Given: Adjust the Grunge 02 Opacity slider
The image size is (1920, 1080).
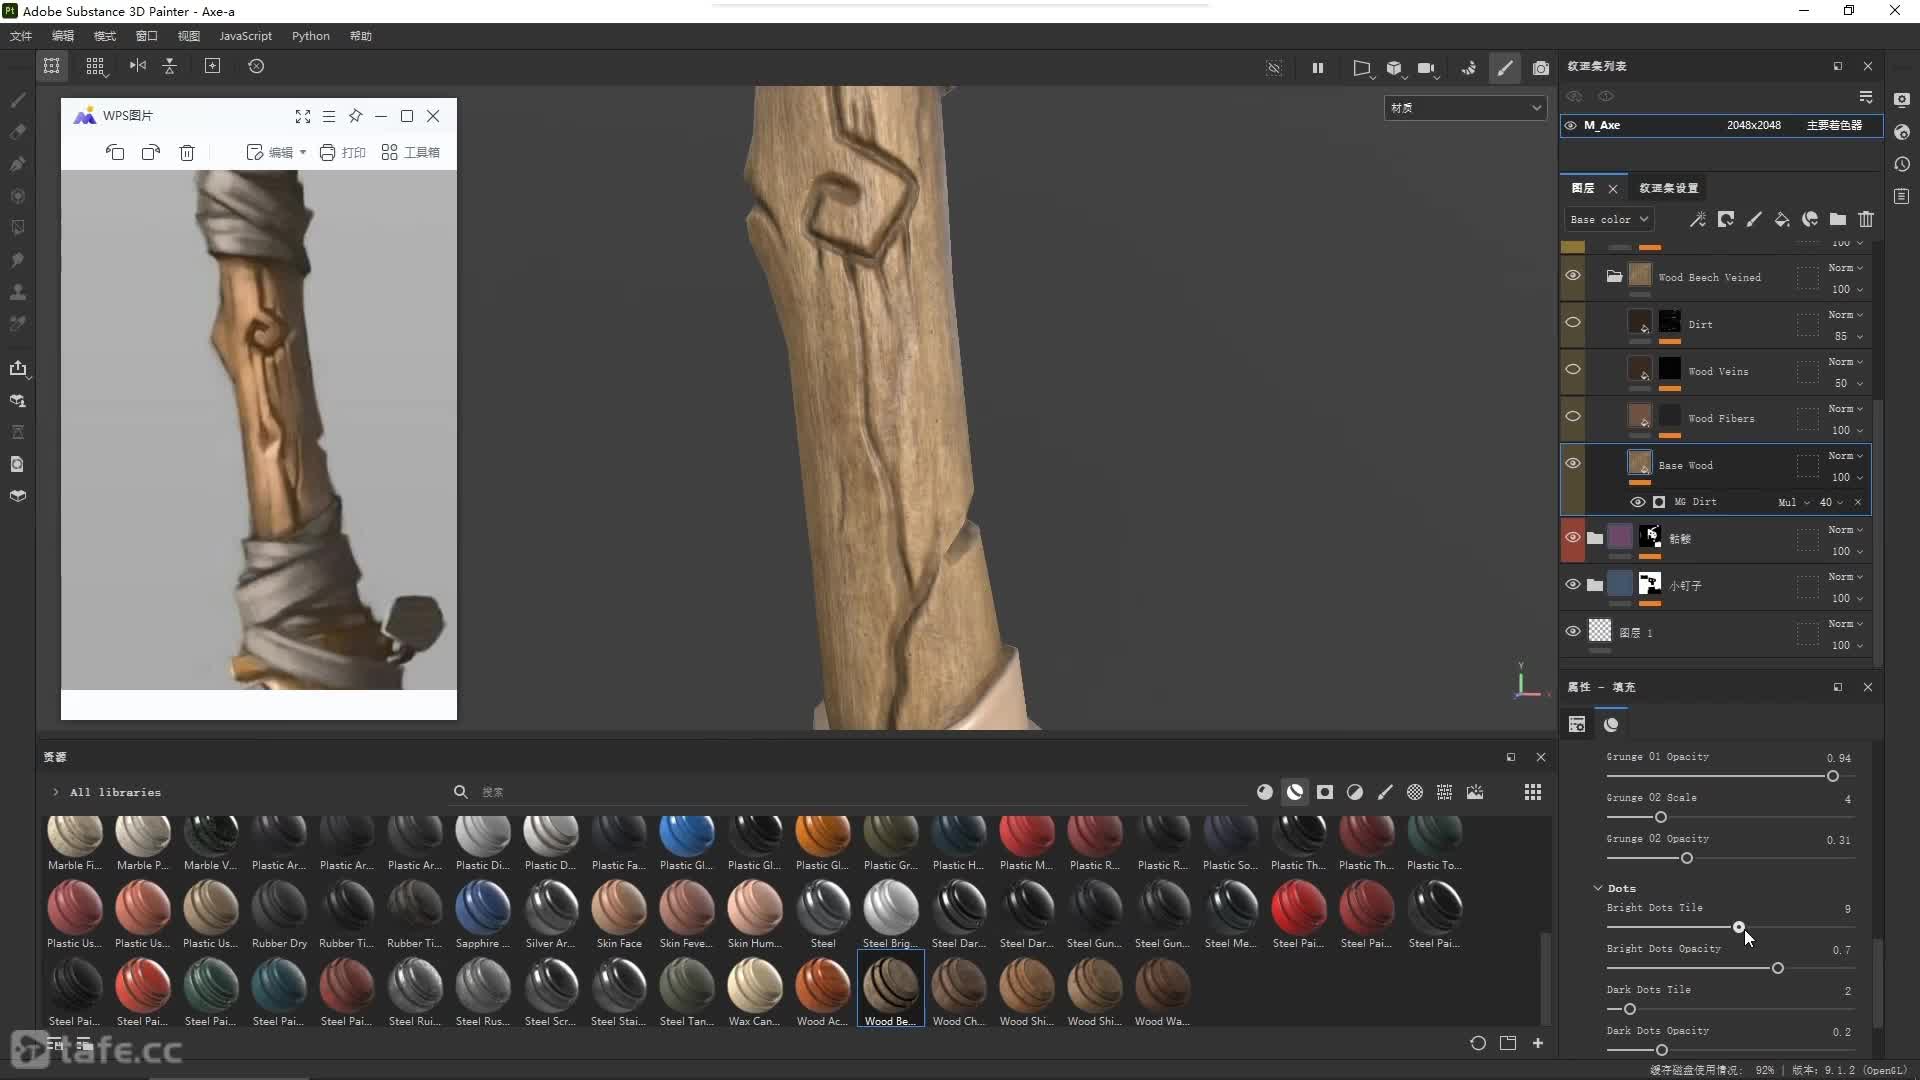Looking at the screenshot, I should click(x=1730, y=859).
